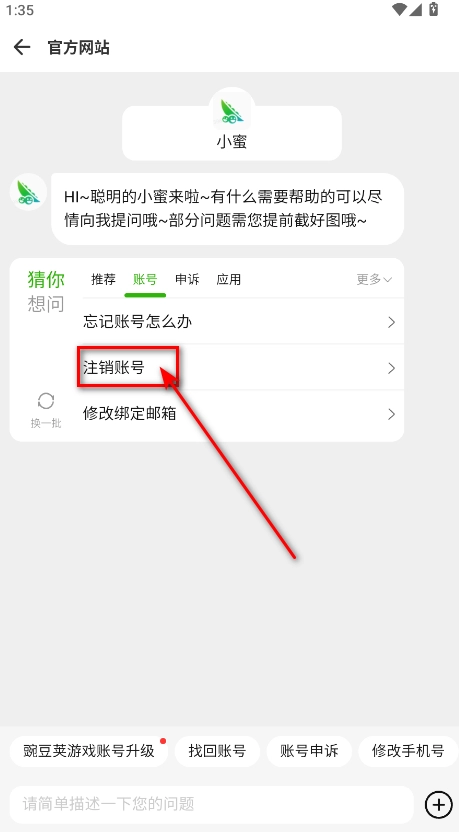
Task: Open chevron for 修改绑定邮箱
Action: (392, 414)
